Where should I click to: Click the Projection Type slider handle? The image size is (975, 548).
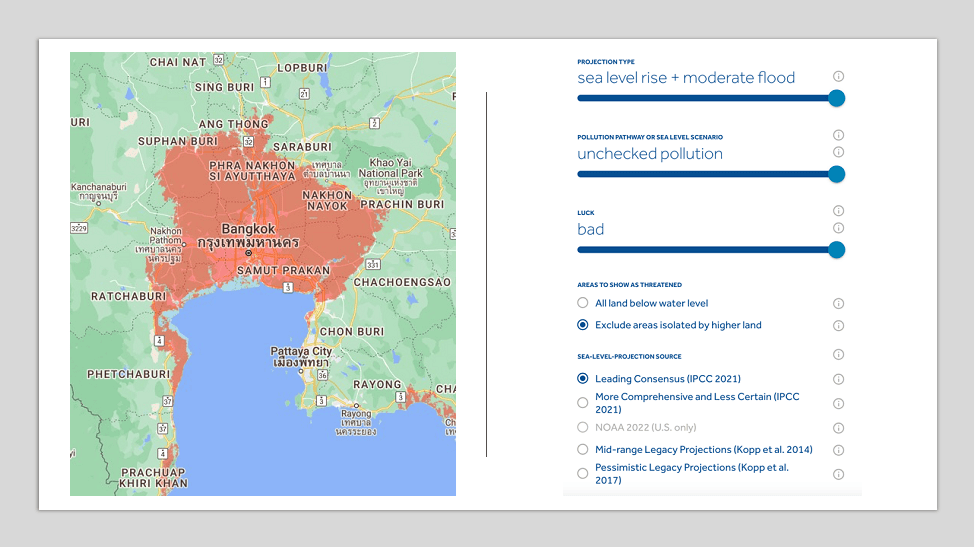[837, 98]
